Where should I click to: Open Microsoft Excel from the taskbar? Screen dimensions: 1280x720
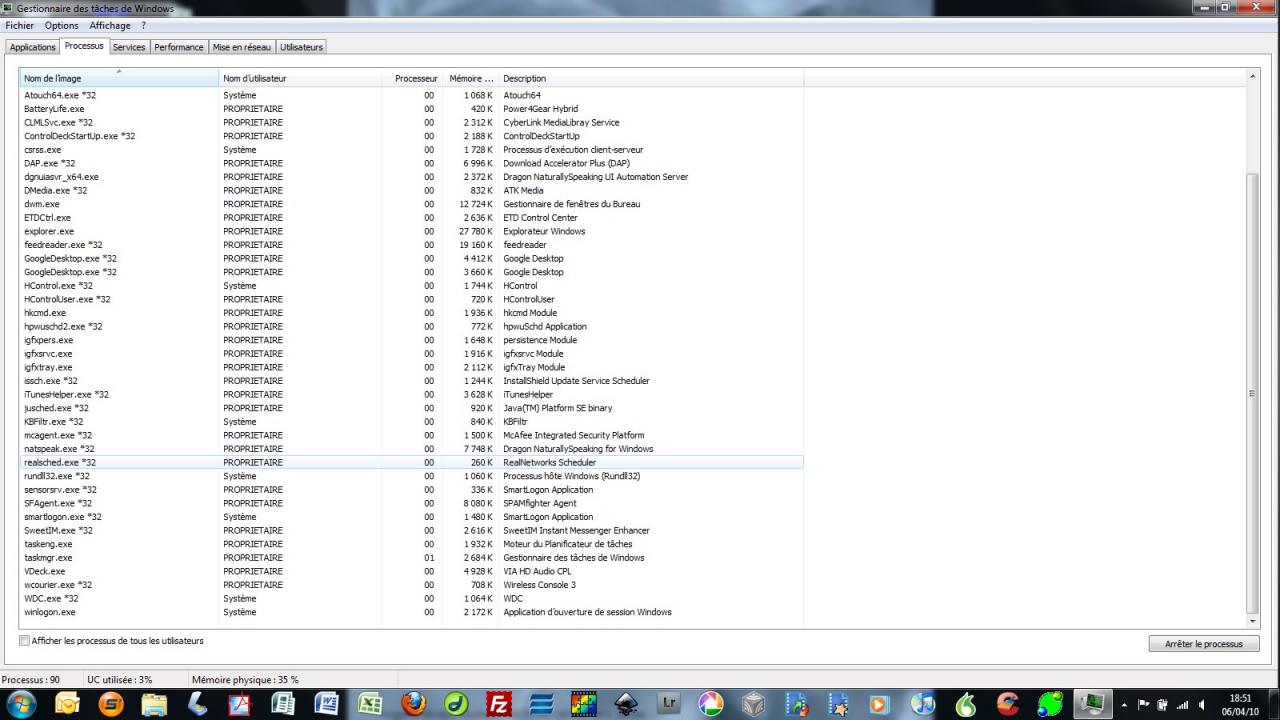click(x=371, y=704)
